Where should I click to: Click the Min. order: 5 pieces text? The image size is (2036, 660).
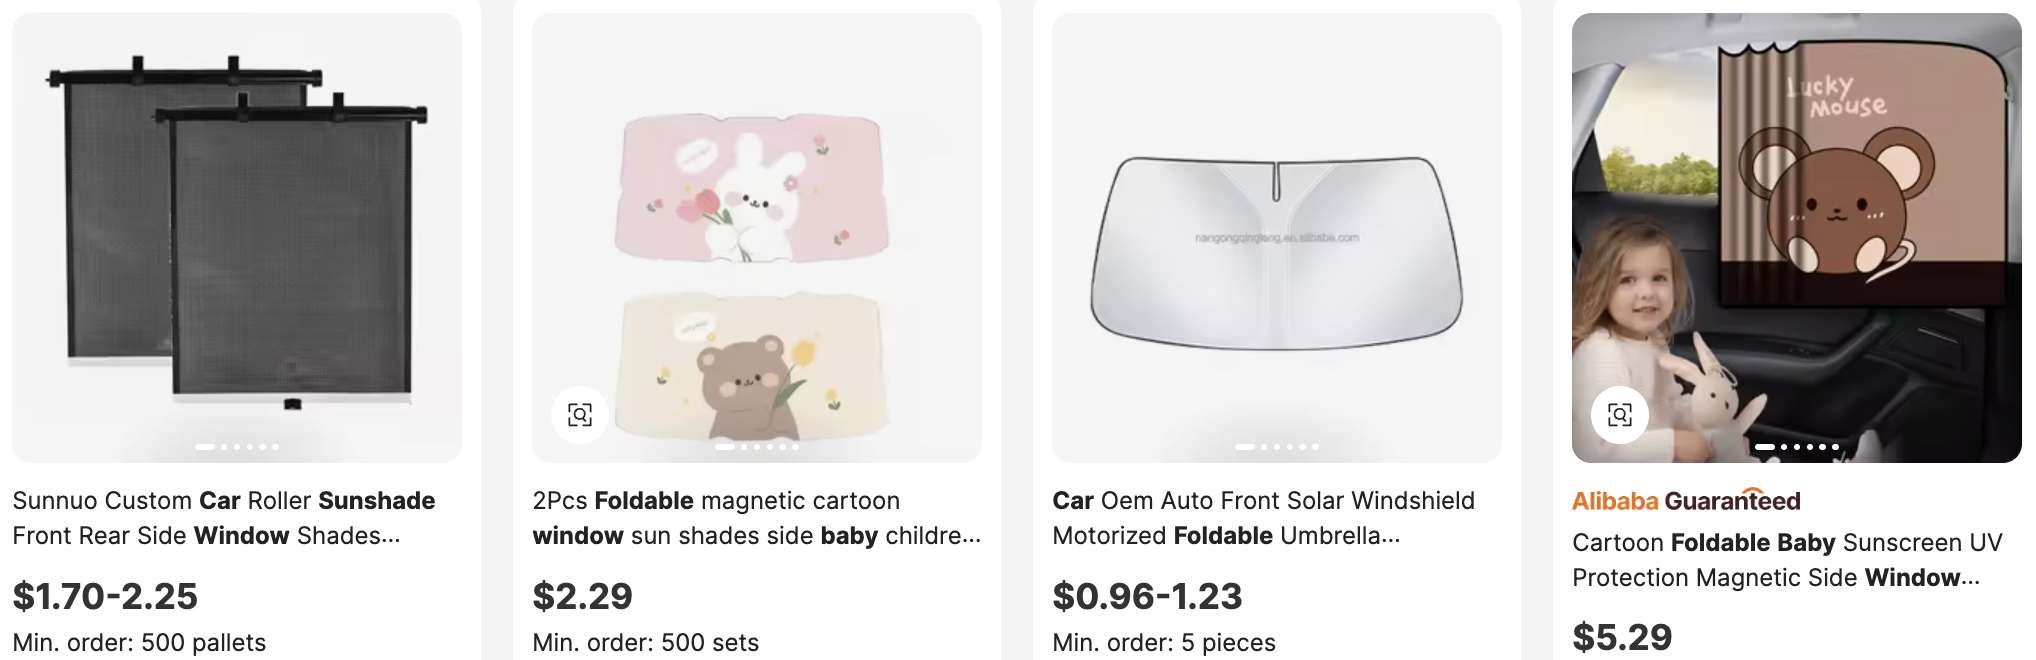[1164, 642]
